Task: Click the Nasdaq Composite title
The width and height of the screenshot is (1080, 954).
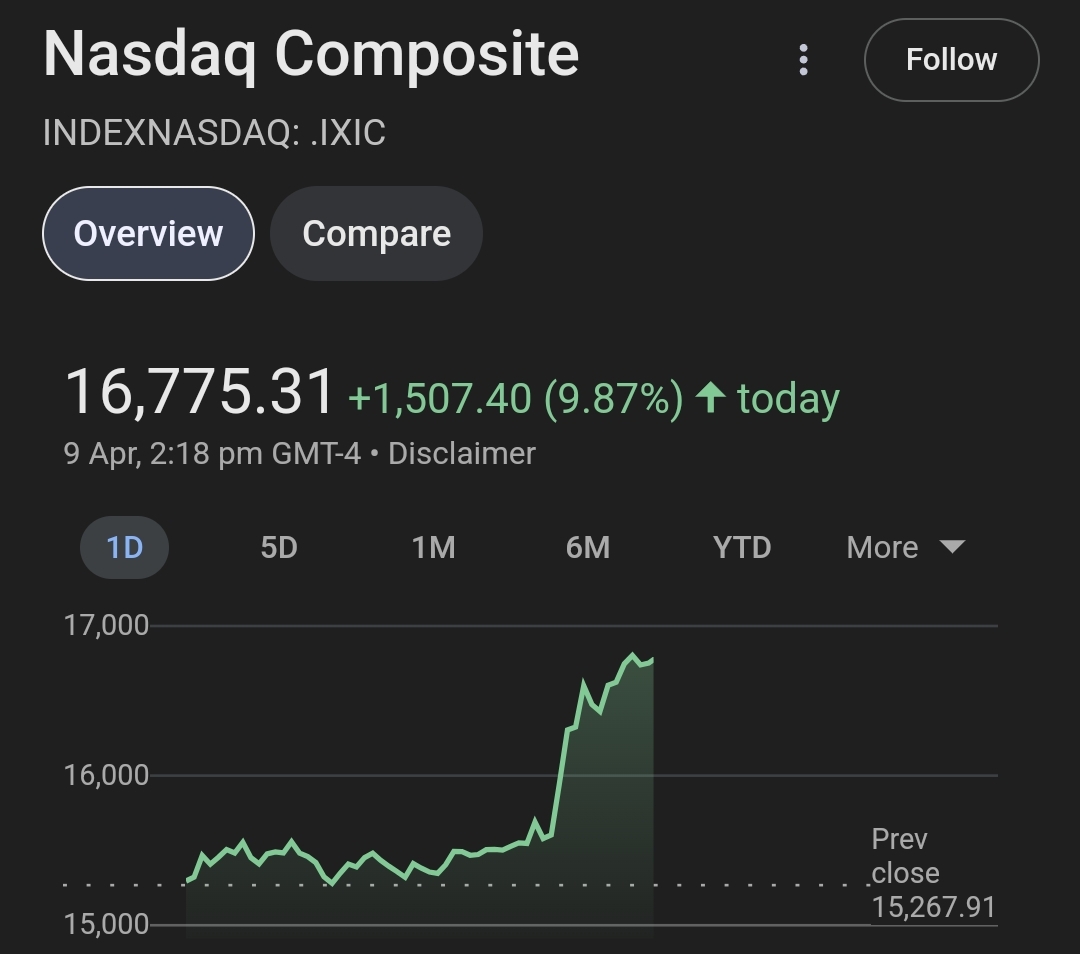Action: click(311, 54)
